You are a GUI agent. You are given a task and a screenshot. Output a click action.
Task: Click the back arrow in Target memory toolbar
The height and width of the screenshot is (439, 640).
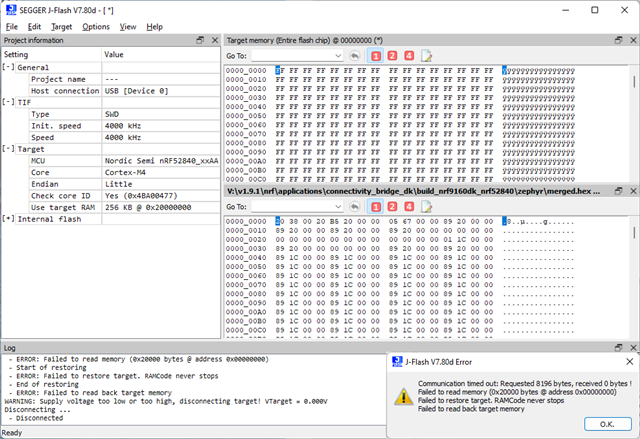(x=353, y=56)
